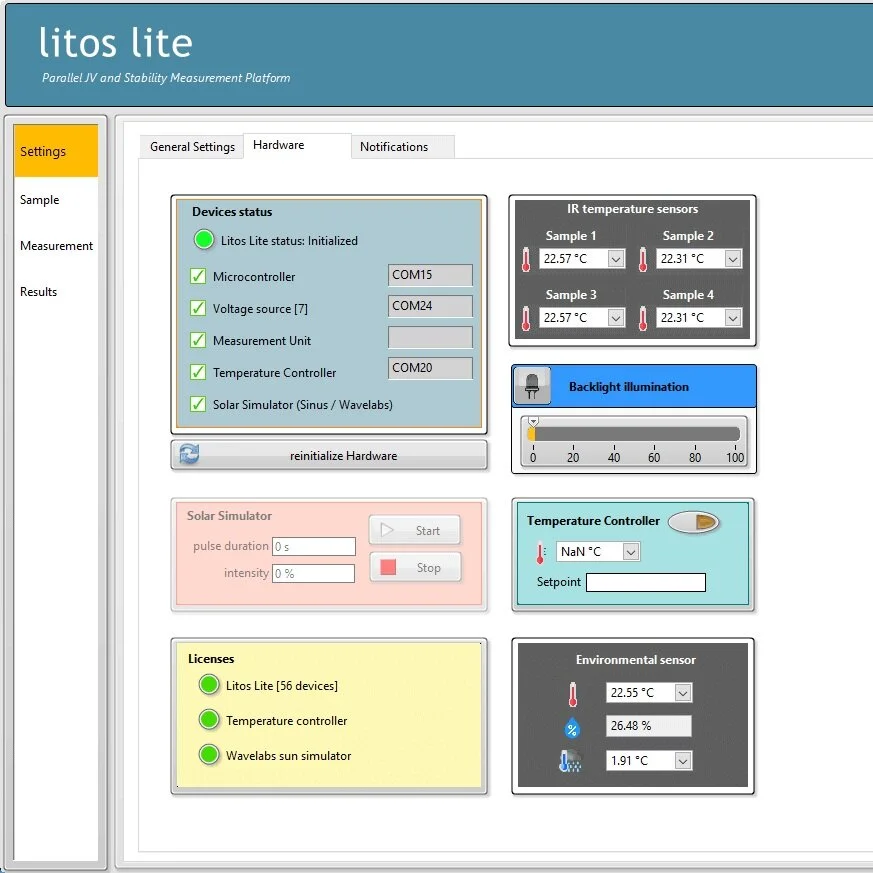This screenshot has width=873, height=873.
Task: Click the Setpoint input field
Action: (x=645, y=581)
